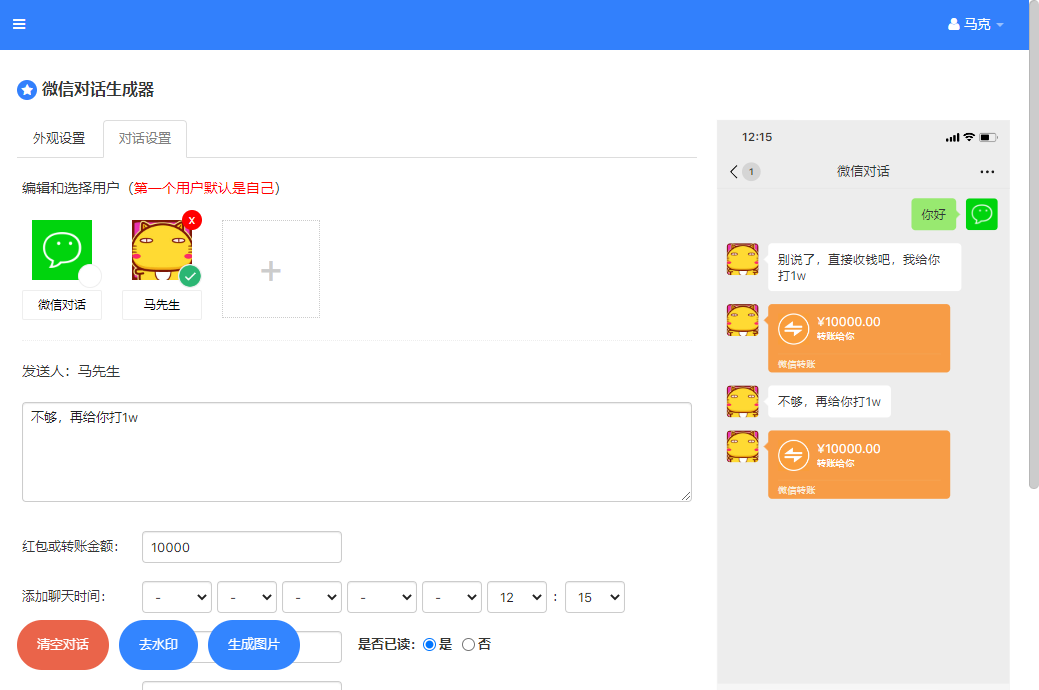The height and width of the screenshot is (690, 1039).
Task: Click the back chevron in the phone preview
Action: 734,171
